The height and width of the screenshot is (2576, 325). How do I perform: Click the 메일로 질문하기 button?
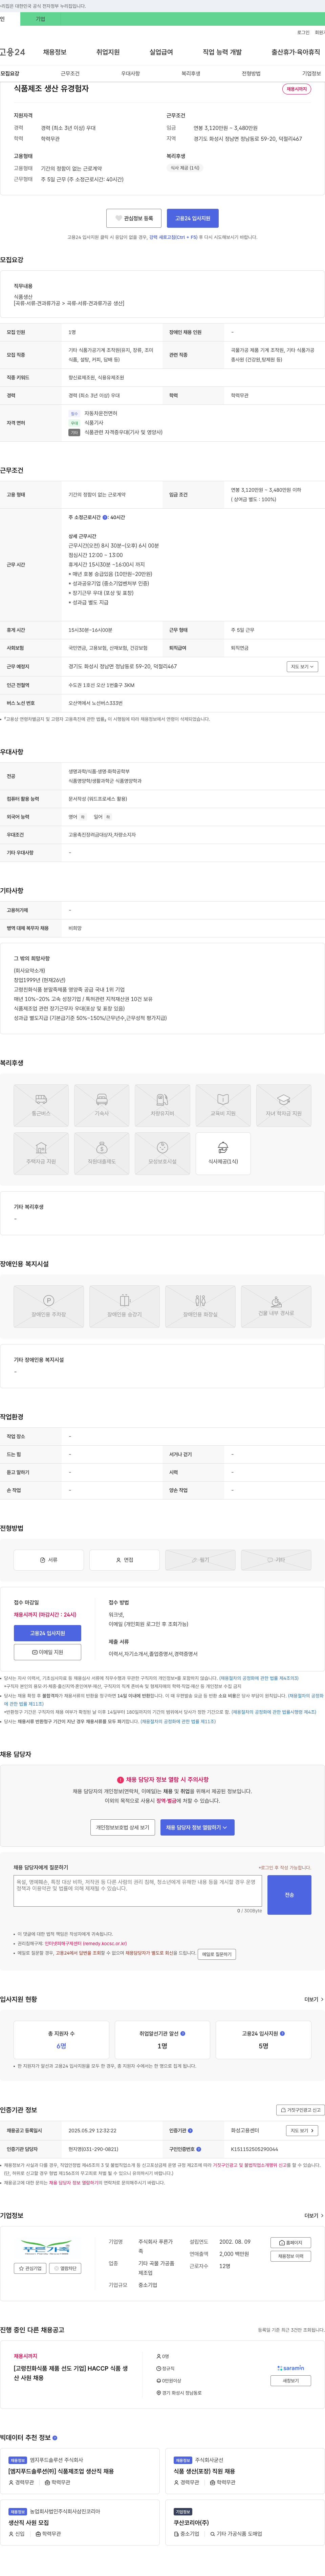point(217,1954)
